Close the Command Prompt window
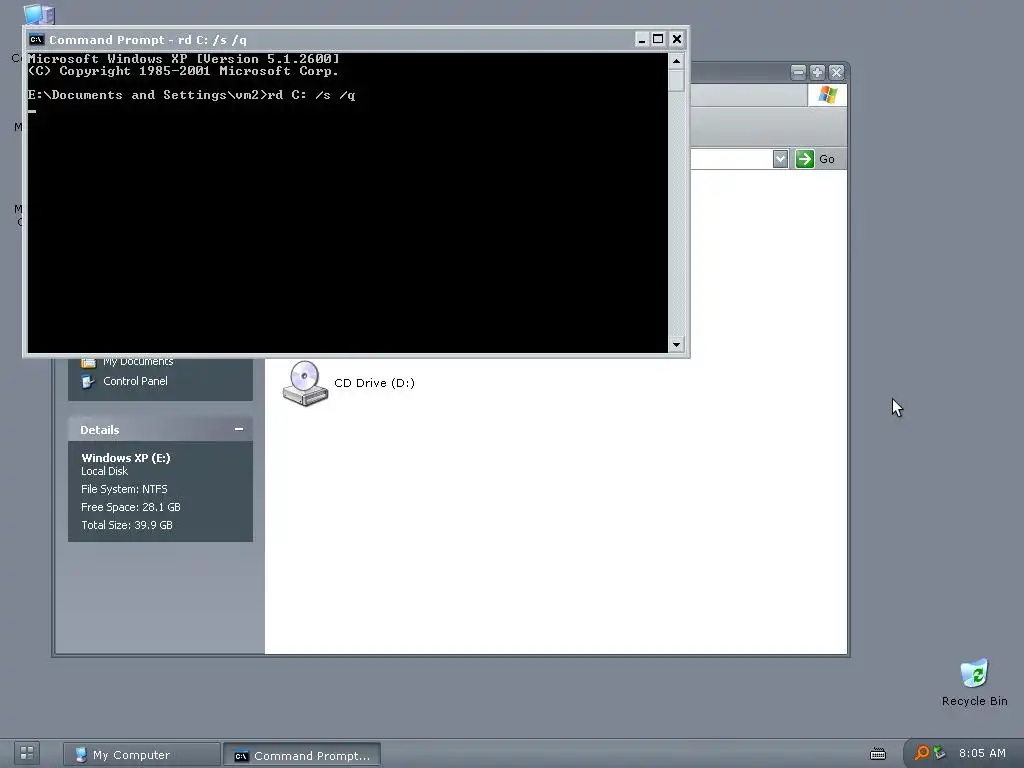1024x768 pixels. point(677,39)
